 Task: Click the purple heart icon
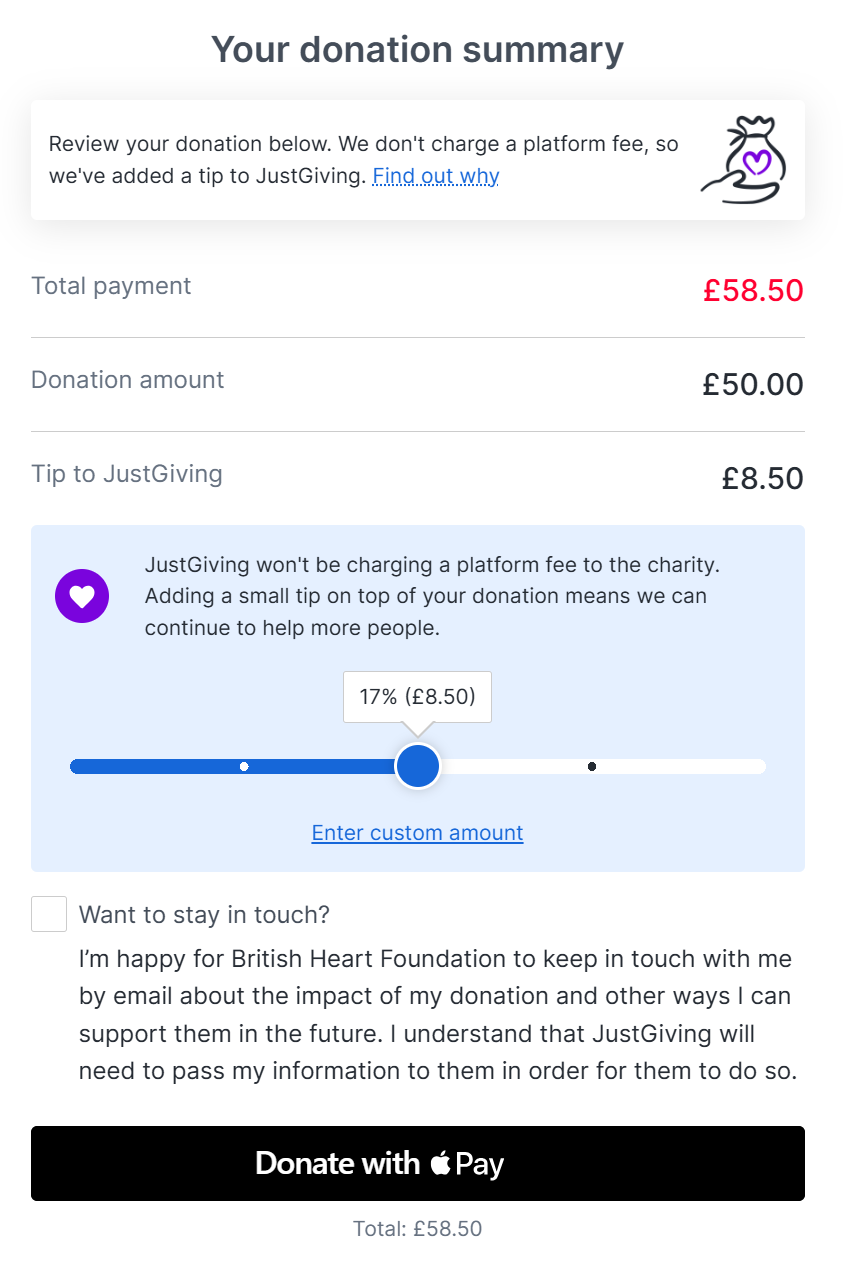point(82,596)
